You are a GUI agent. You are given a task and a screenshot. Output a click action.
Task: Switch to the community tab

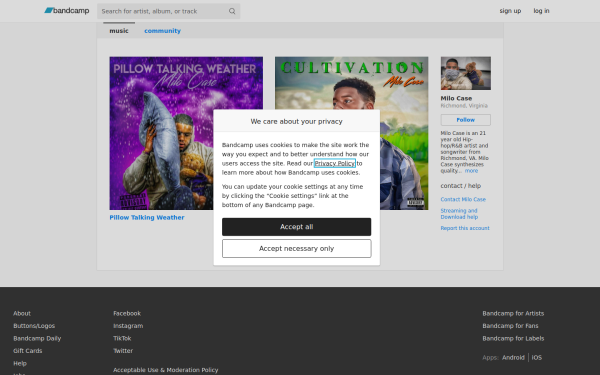pyautogui.click(x=162, y=31)
